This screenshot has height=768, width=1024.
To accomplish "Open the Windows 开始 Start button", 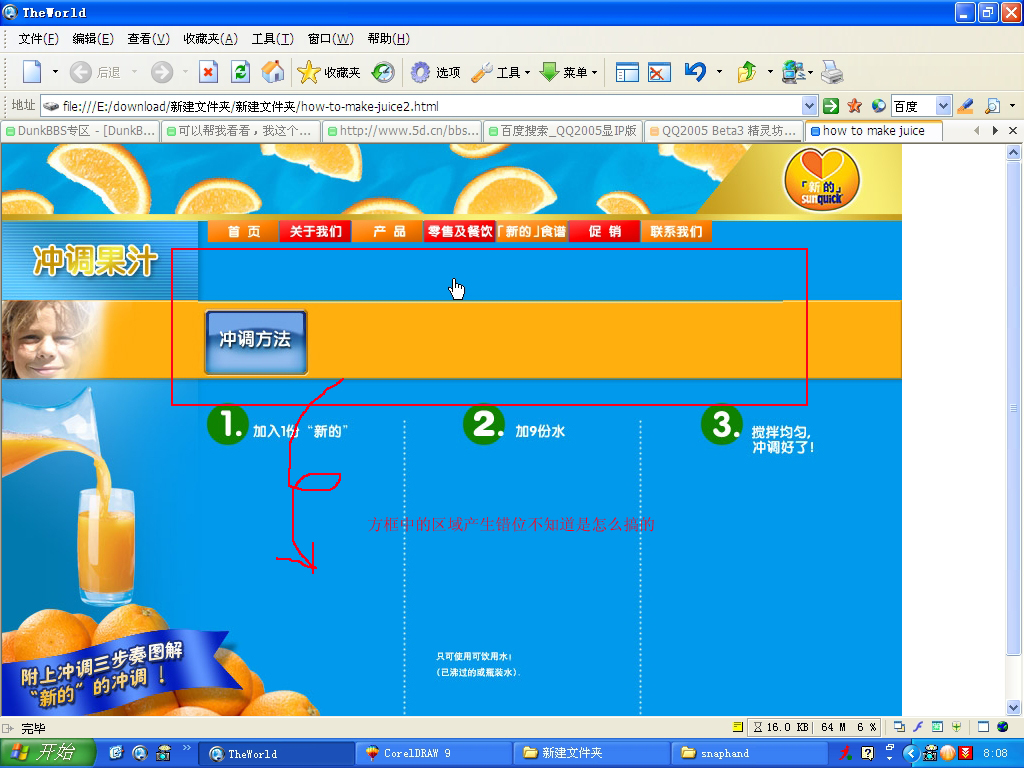I will click(x=48, y=753).
